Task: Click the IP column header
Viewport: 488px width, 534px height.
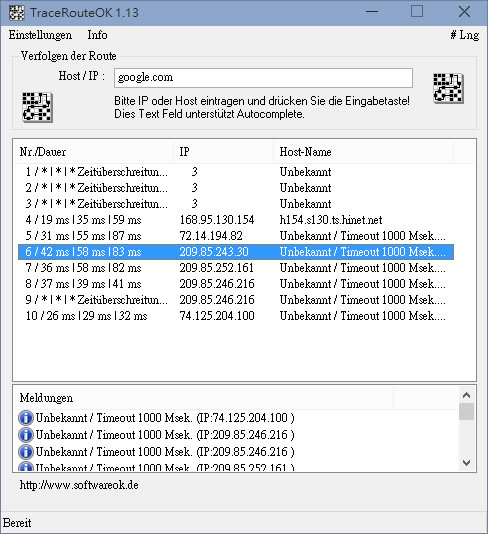Action: click(x=224, y=152)
